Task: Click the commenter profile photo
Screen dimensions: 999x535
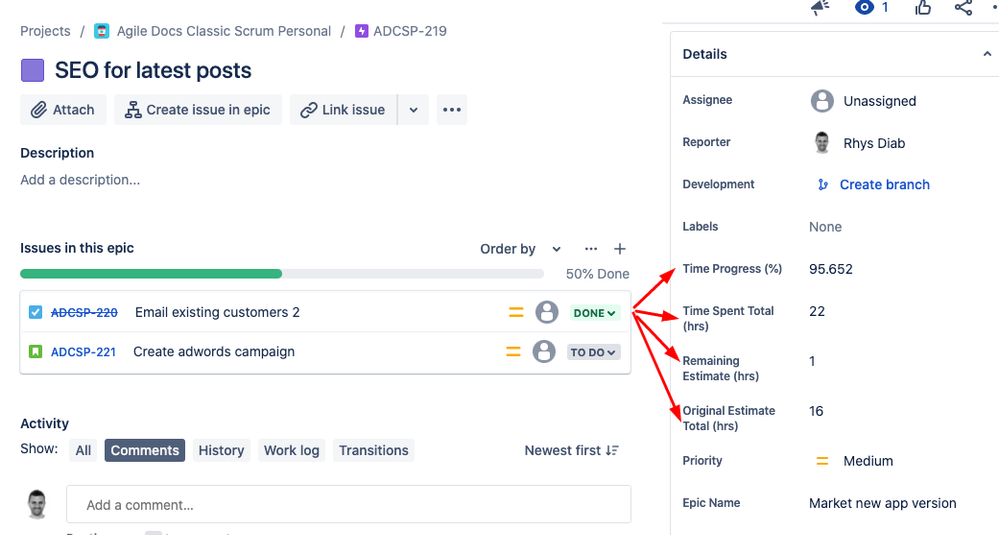Action: (x=38, y=504)
